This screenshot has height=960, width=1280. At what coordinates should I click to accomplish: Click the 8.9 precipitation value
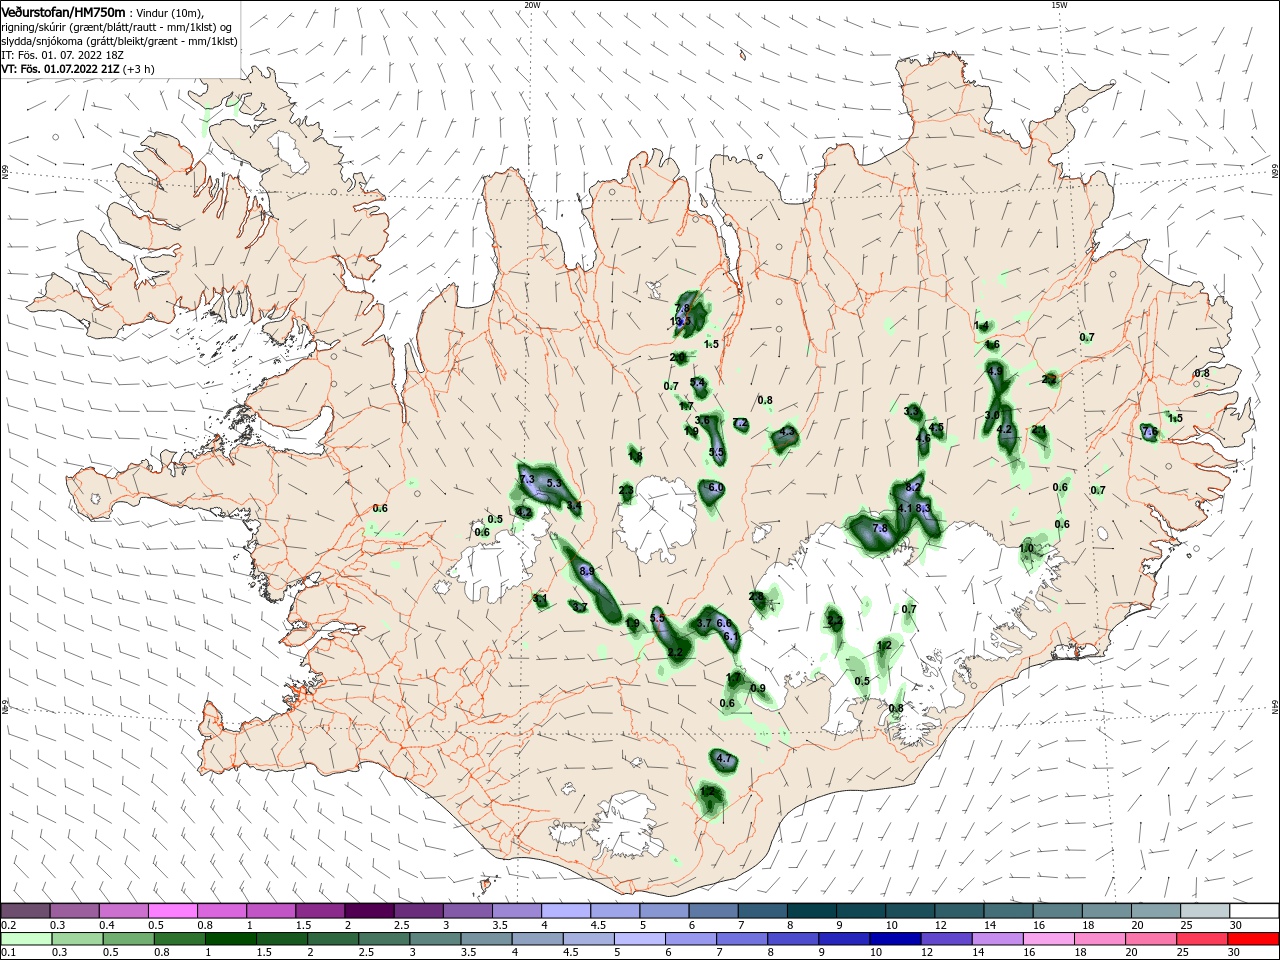587,571
